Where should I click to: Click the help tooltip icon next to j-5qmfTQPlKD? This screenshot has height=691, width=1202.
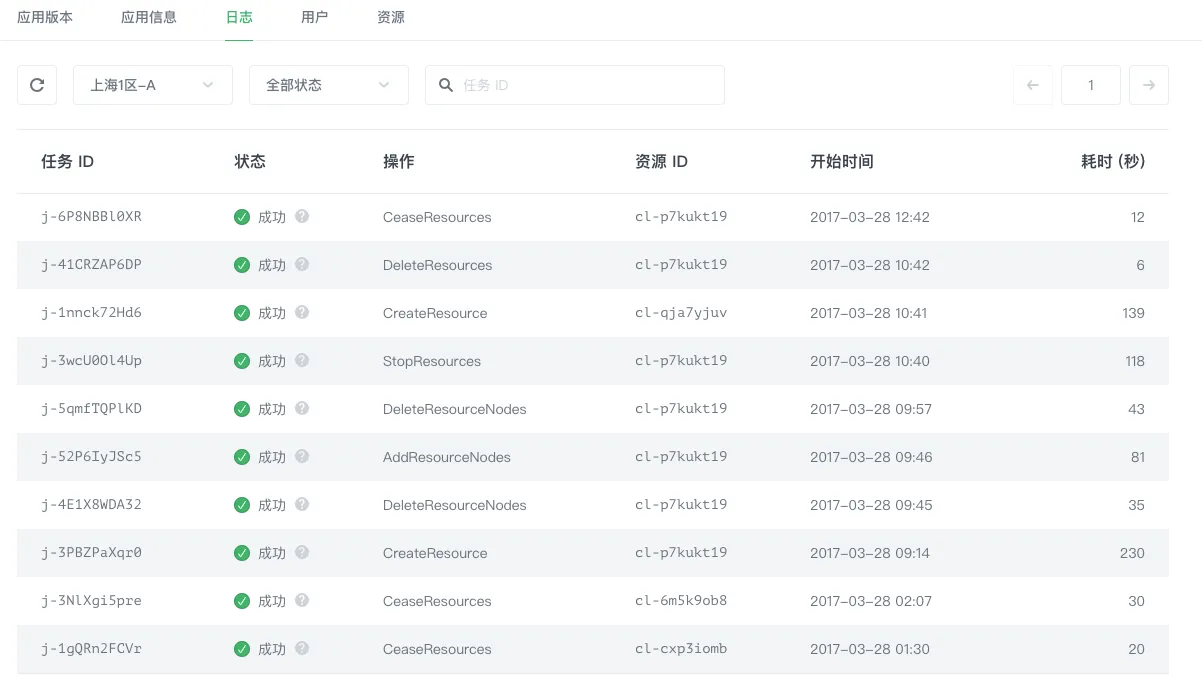(x=302, y=409)
